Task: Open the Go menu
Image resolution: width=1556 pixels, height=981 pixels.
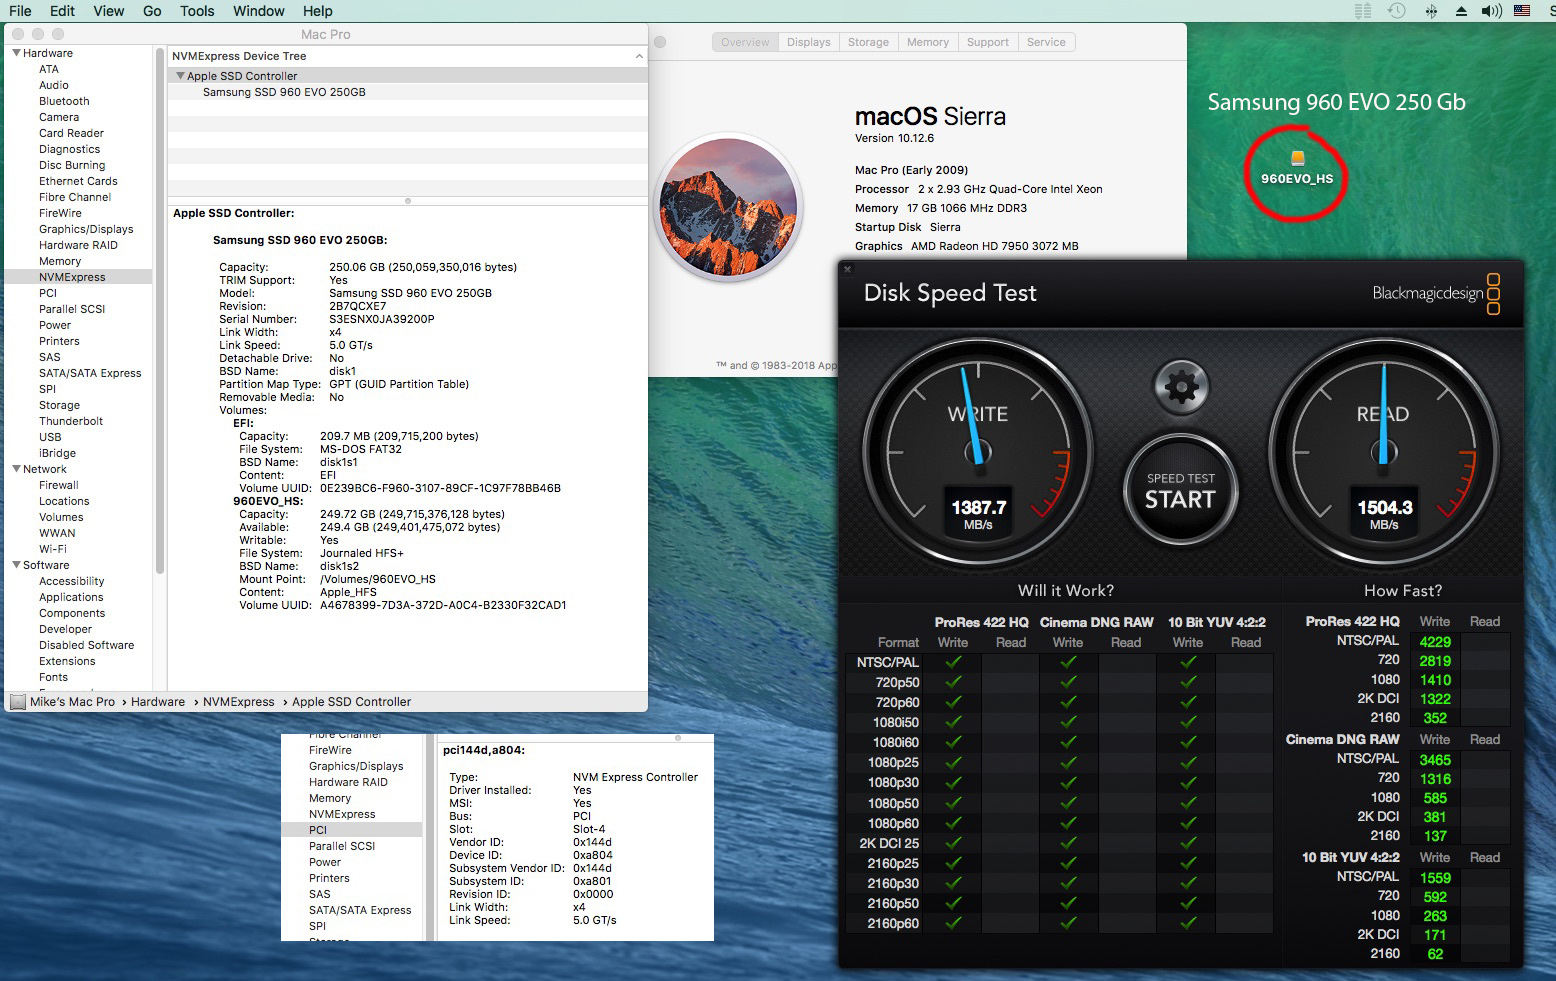Action: tap(152, 11)
